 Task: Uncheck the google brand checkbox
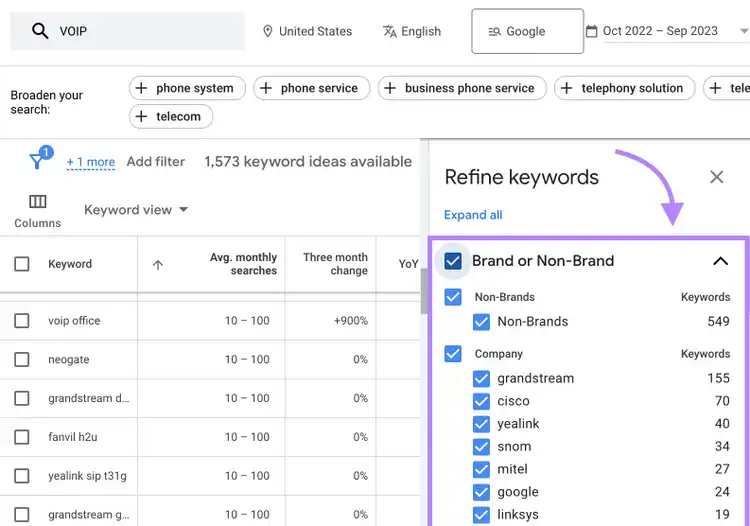click(481, 492)
